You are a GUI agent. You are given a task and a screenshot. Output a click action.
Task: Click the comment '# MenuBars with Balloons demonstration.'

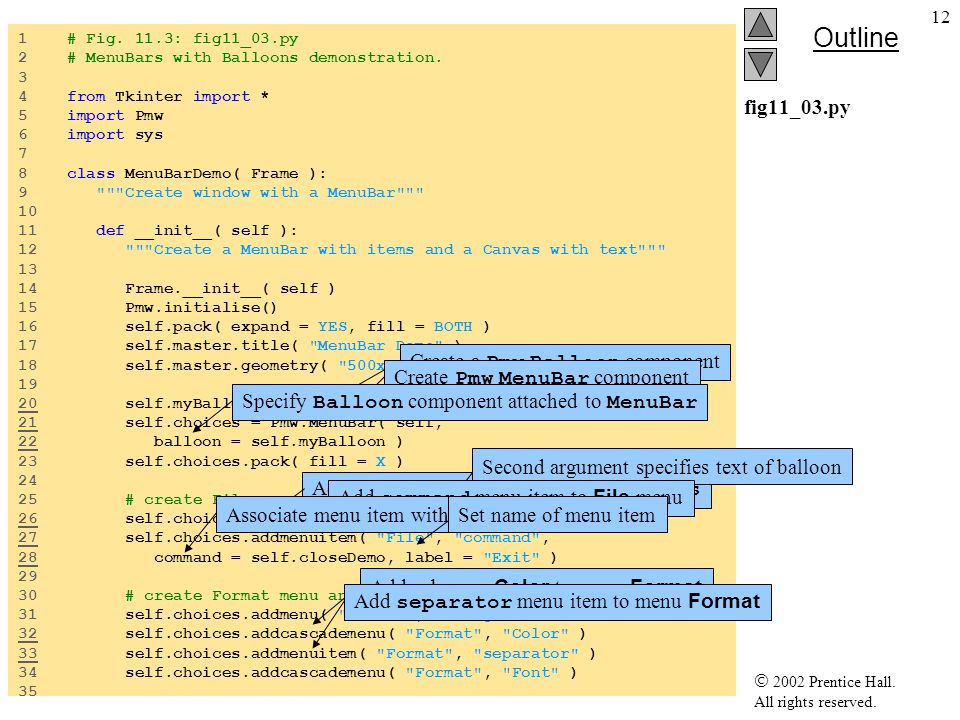[x=254, y=58]
